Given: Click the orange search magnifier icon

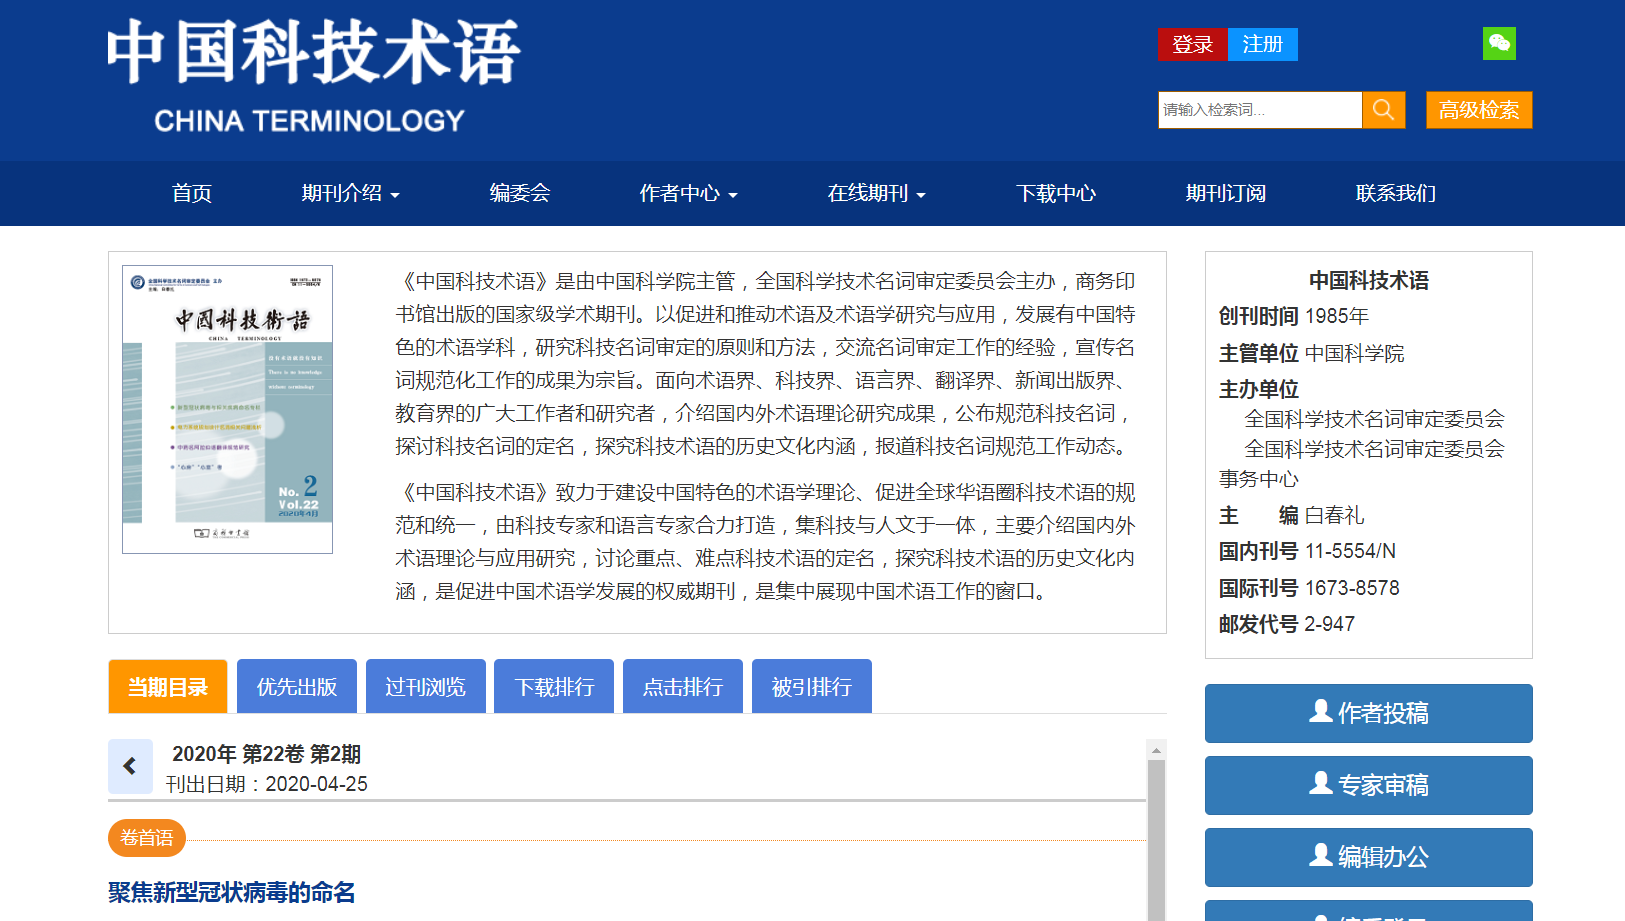Looking at the screenshot, I should point(1383,110).
